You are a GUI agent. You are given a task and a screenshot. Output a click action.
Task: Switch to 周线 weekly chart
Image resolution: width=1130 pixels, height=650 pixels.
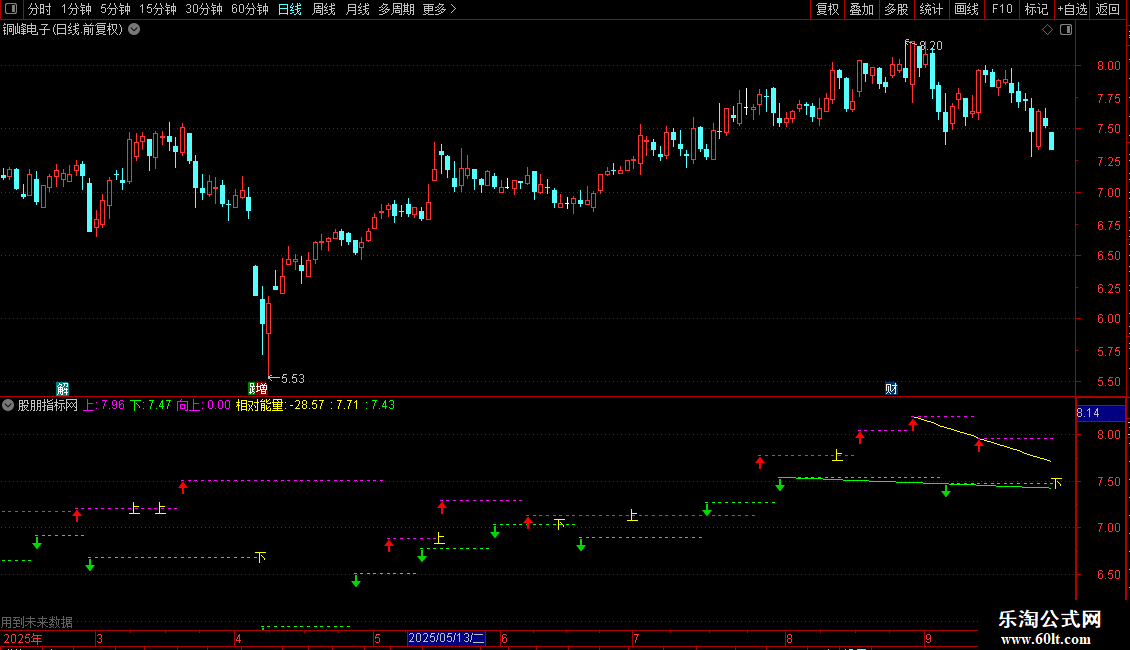click(x=324, y=9)
